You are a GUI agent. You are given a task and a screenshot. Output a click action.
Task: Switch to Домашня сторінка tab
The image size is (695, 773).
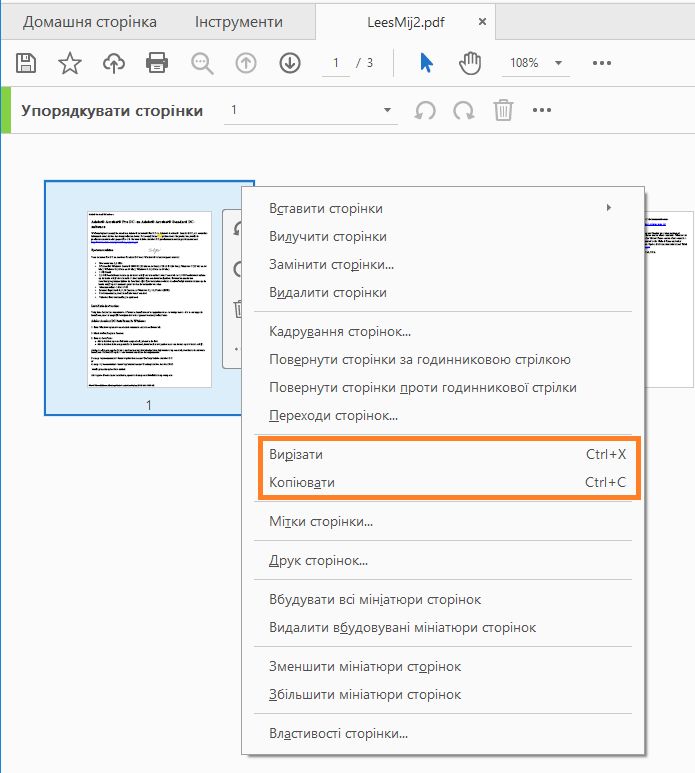pos(90,22)
